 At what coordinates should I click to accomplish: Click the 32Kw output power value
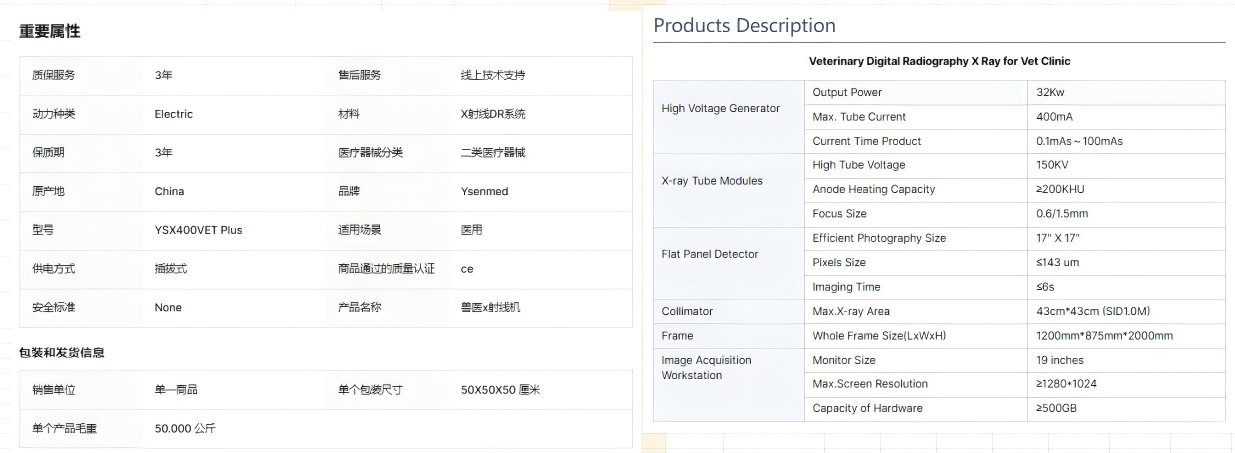[x=1050, y=92]
